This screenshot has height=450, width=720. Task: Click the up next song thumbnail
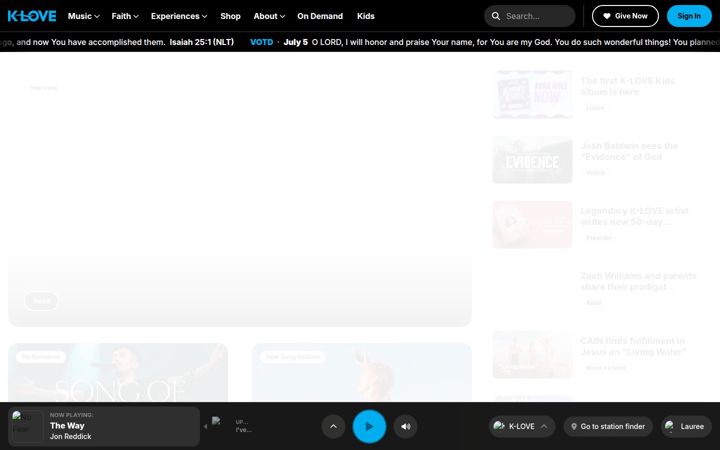pos(216,422)
